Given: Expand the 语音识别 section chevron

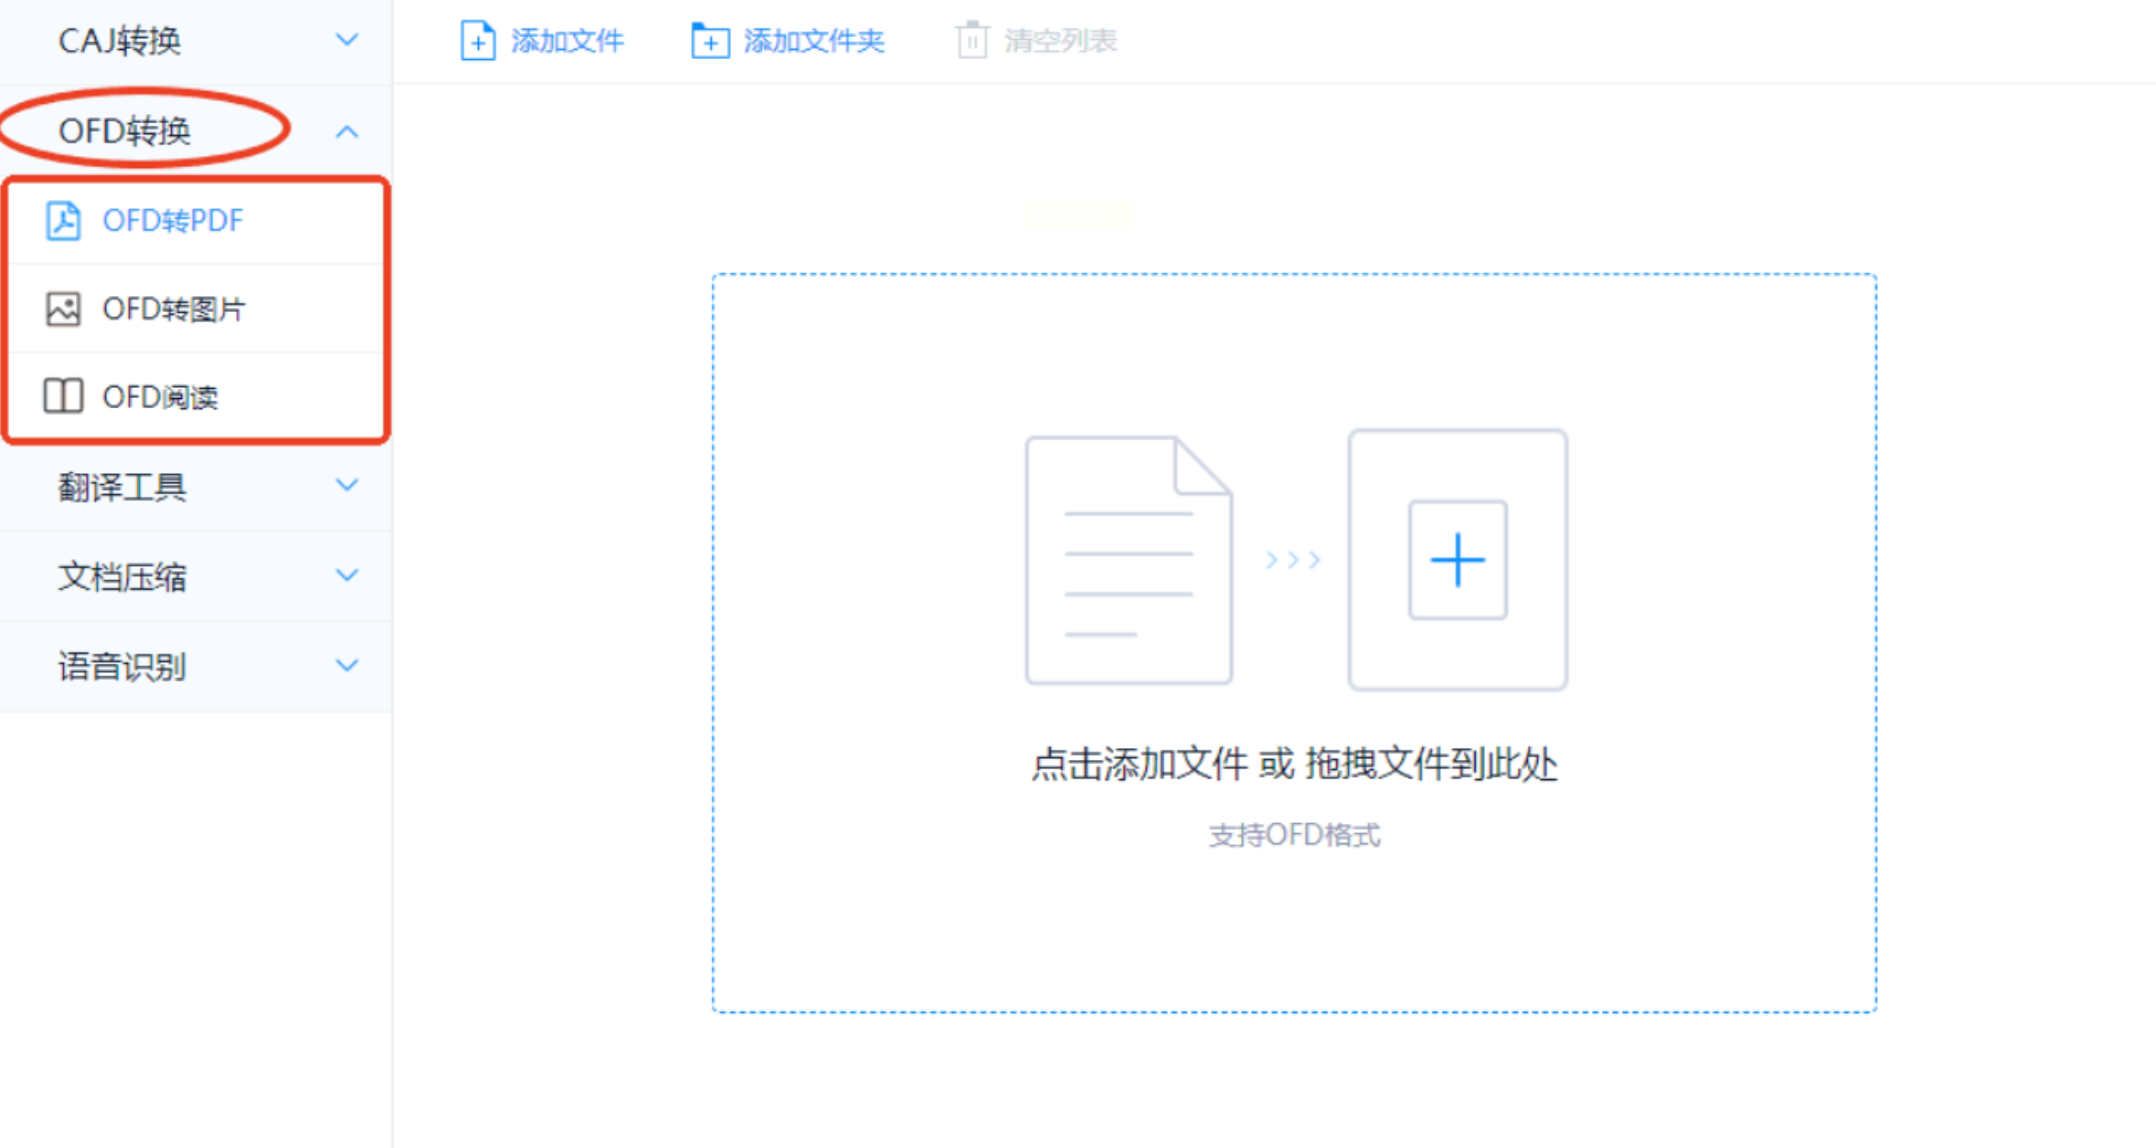Looking at the screenshot, I should (x=347, y=666).
